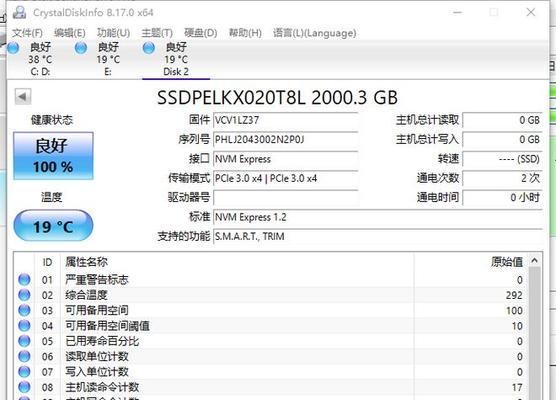This screenshot has width=556, height=400.
Task: Click raw value 100 of 可用备用空间
Action: coord(514,311)
